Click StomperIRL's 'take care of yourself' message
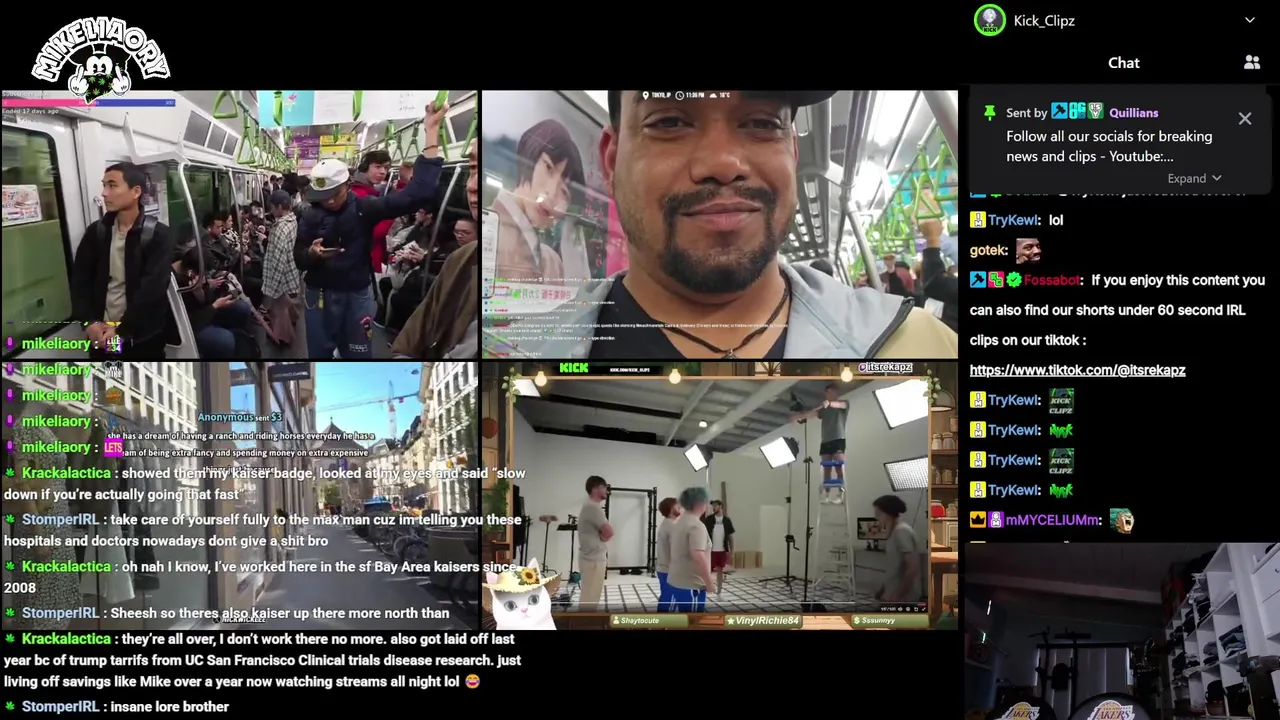This screenshot has width=1280, height=720. (x=264, y=530)
